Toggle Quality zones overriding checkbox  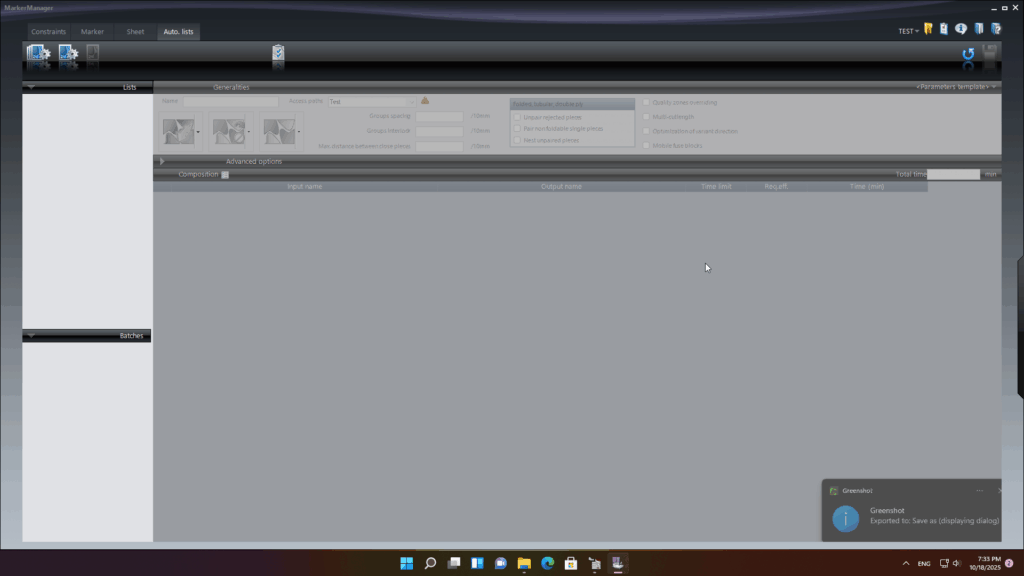(647, 102)
